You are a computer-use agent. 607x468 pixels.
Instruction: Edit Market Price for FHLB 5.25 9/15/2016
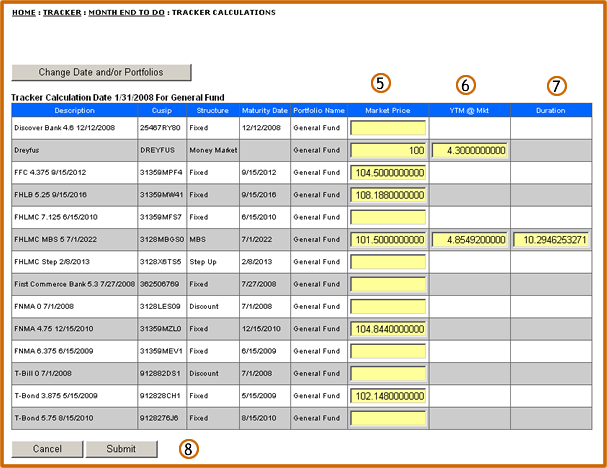(388, 195)
